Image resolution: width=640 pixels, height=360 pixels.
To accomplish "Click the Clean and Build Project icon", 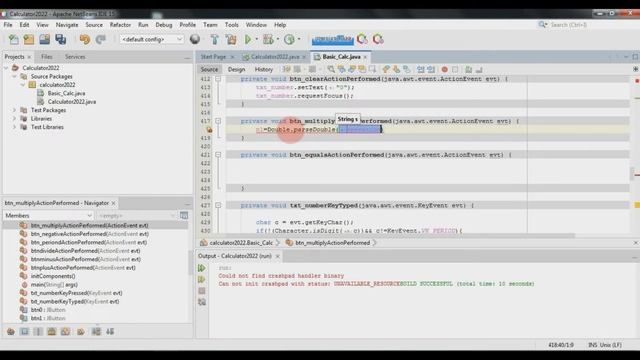I will 231,39.
